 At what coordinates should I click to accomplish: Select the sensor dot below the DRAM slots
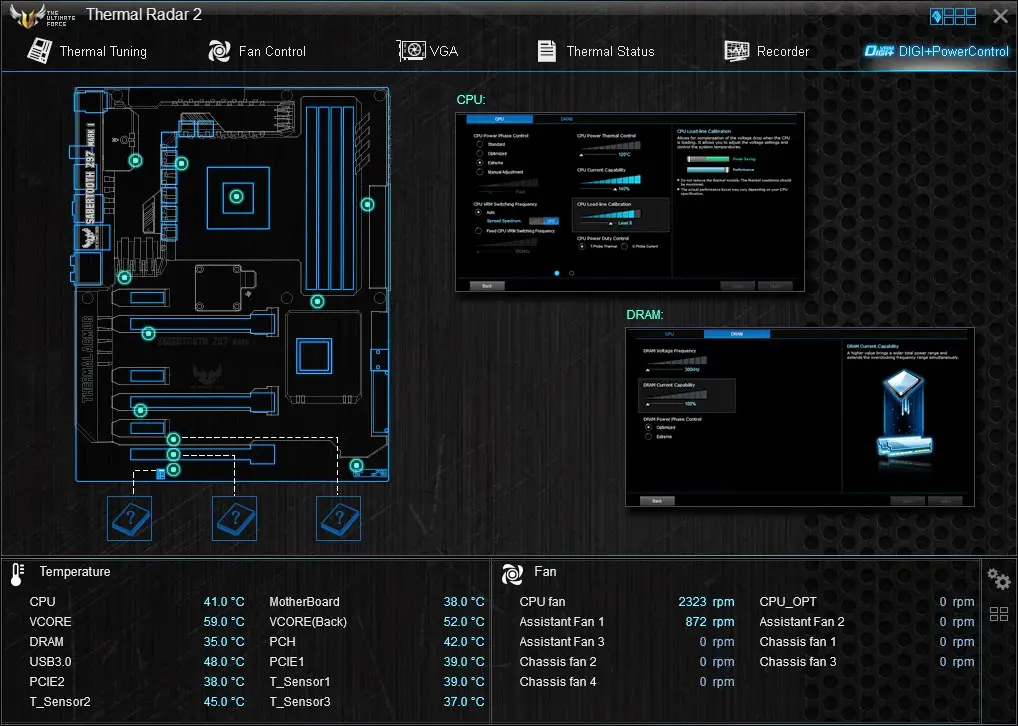pos(317,301)
